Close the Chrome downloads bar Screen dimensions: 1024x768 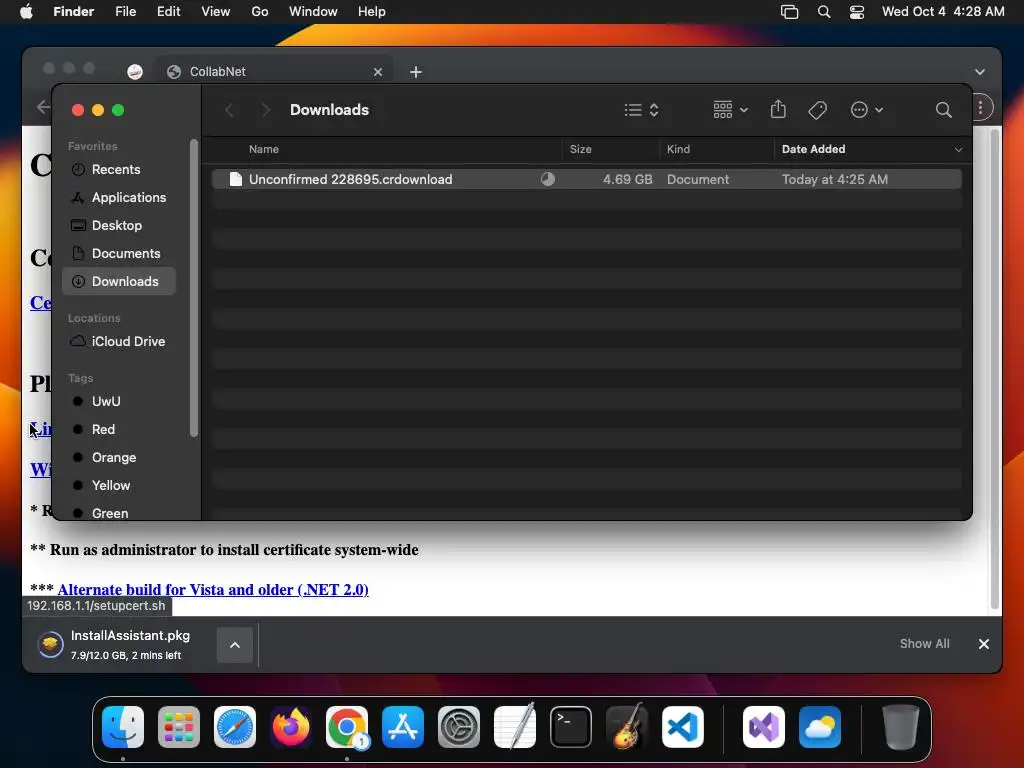tap(984, 644)
